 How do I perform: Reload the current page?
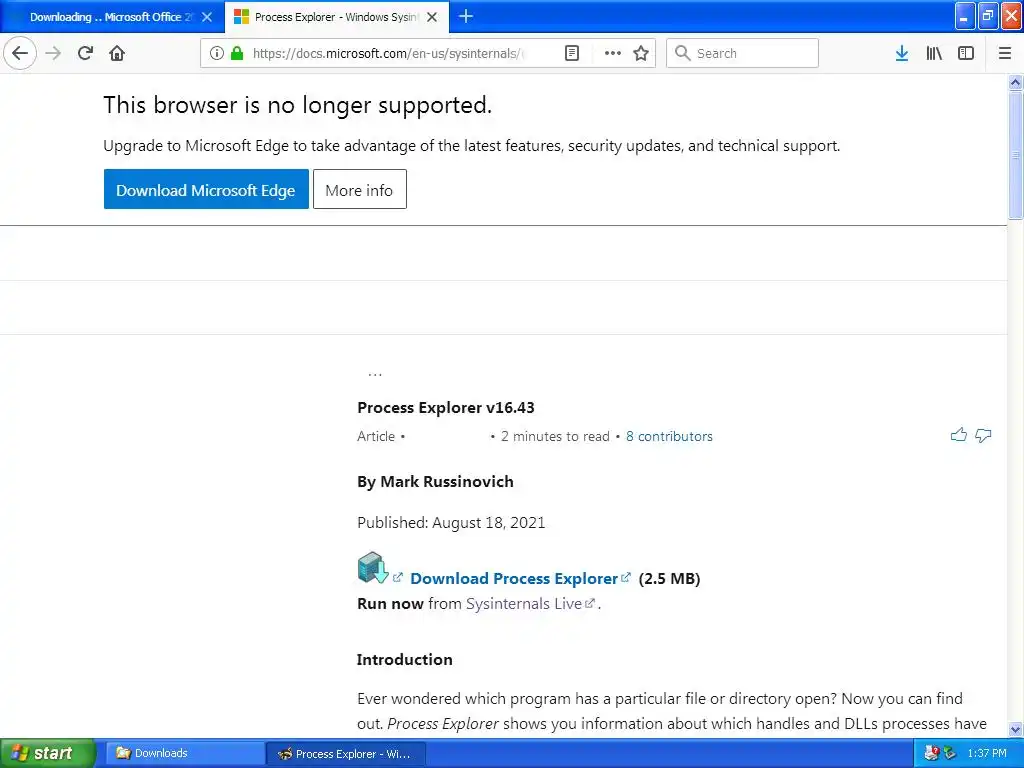point(85,53)
